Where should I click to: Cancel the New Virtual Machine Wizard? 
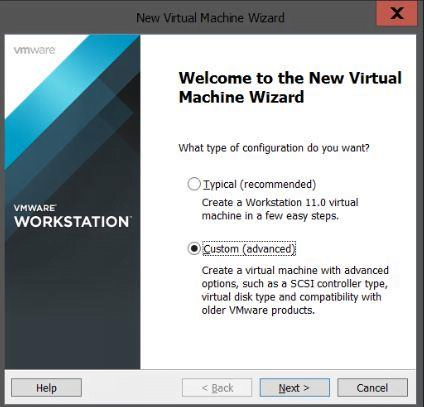pos(372,388)
